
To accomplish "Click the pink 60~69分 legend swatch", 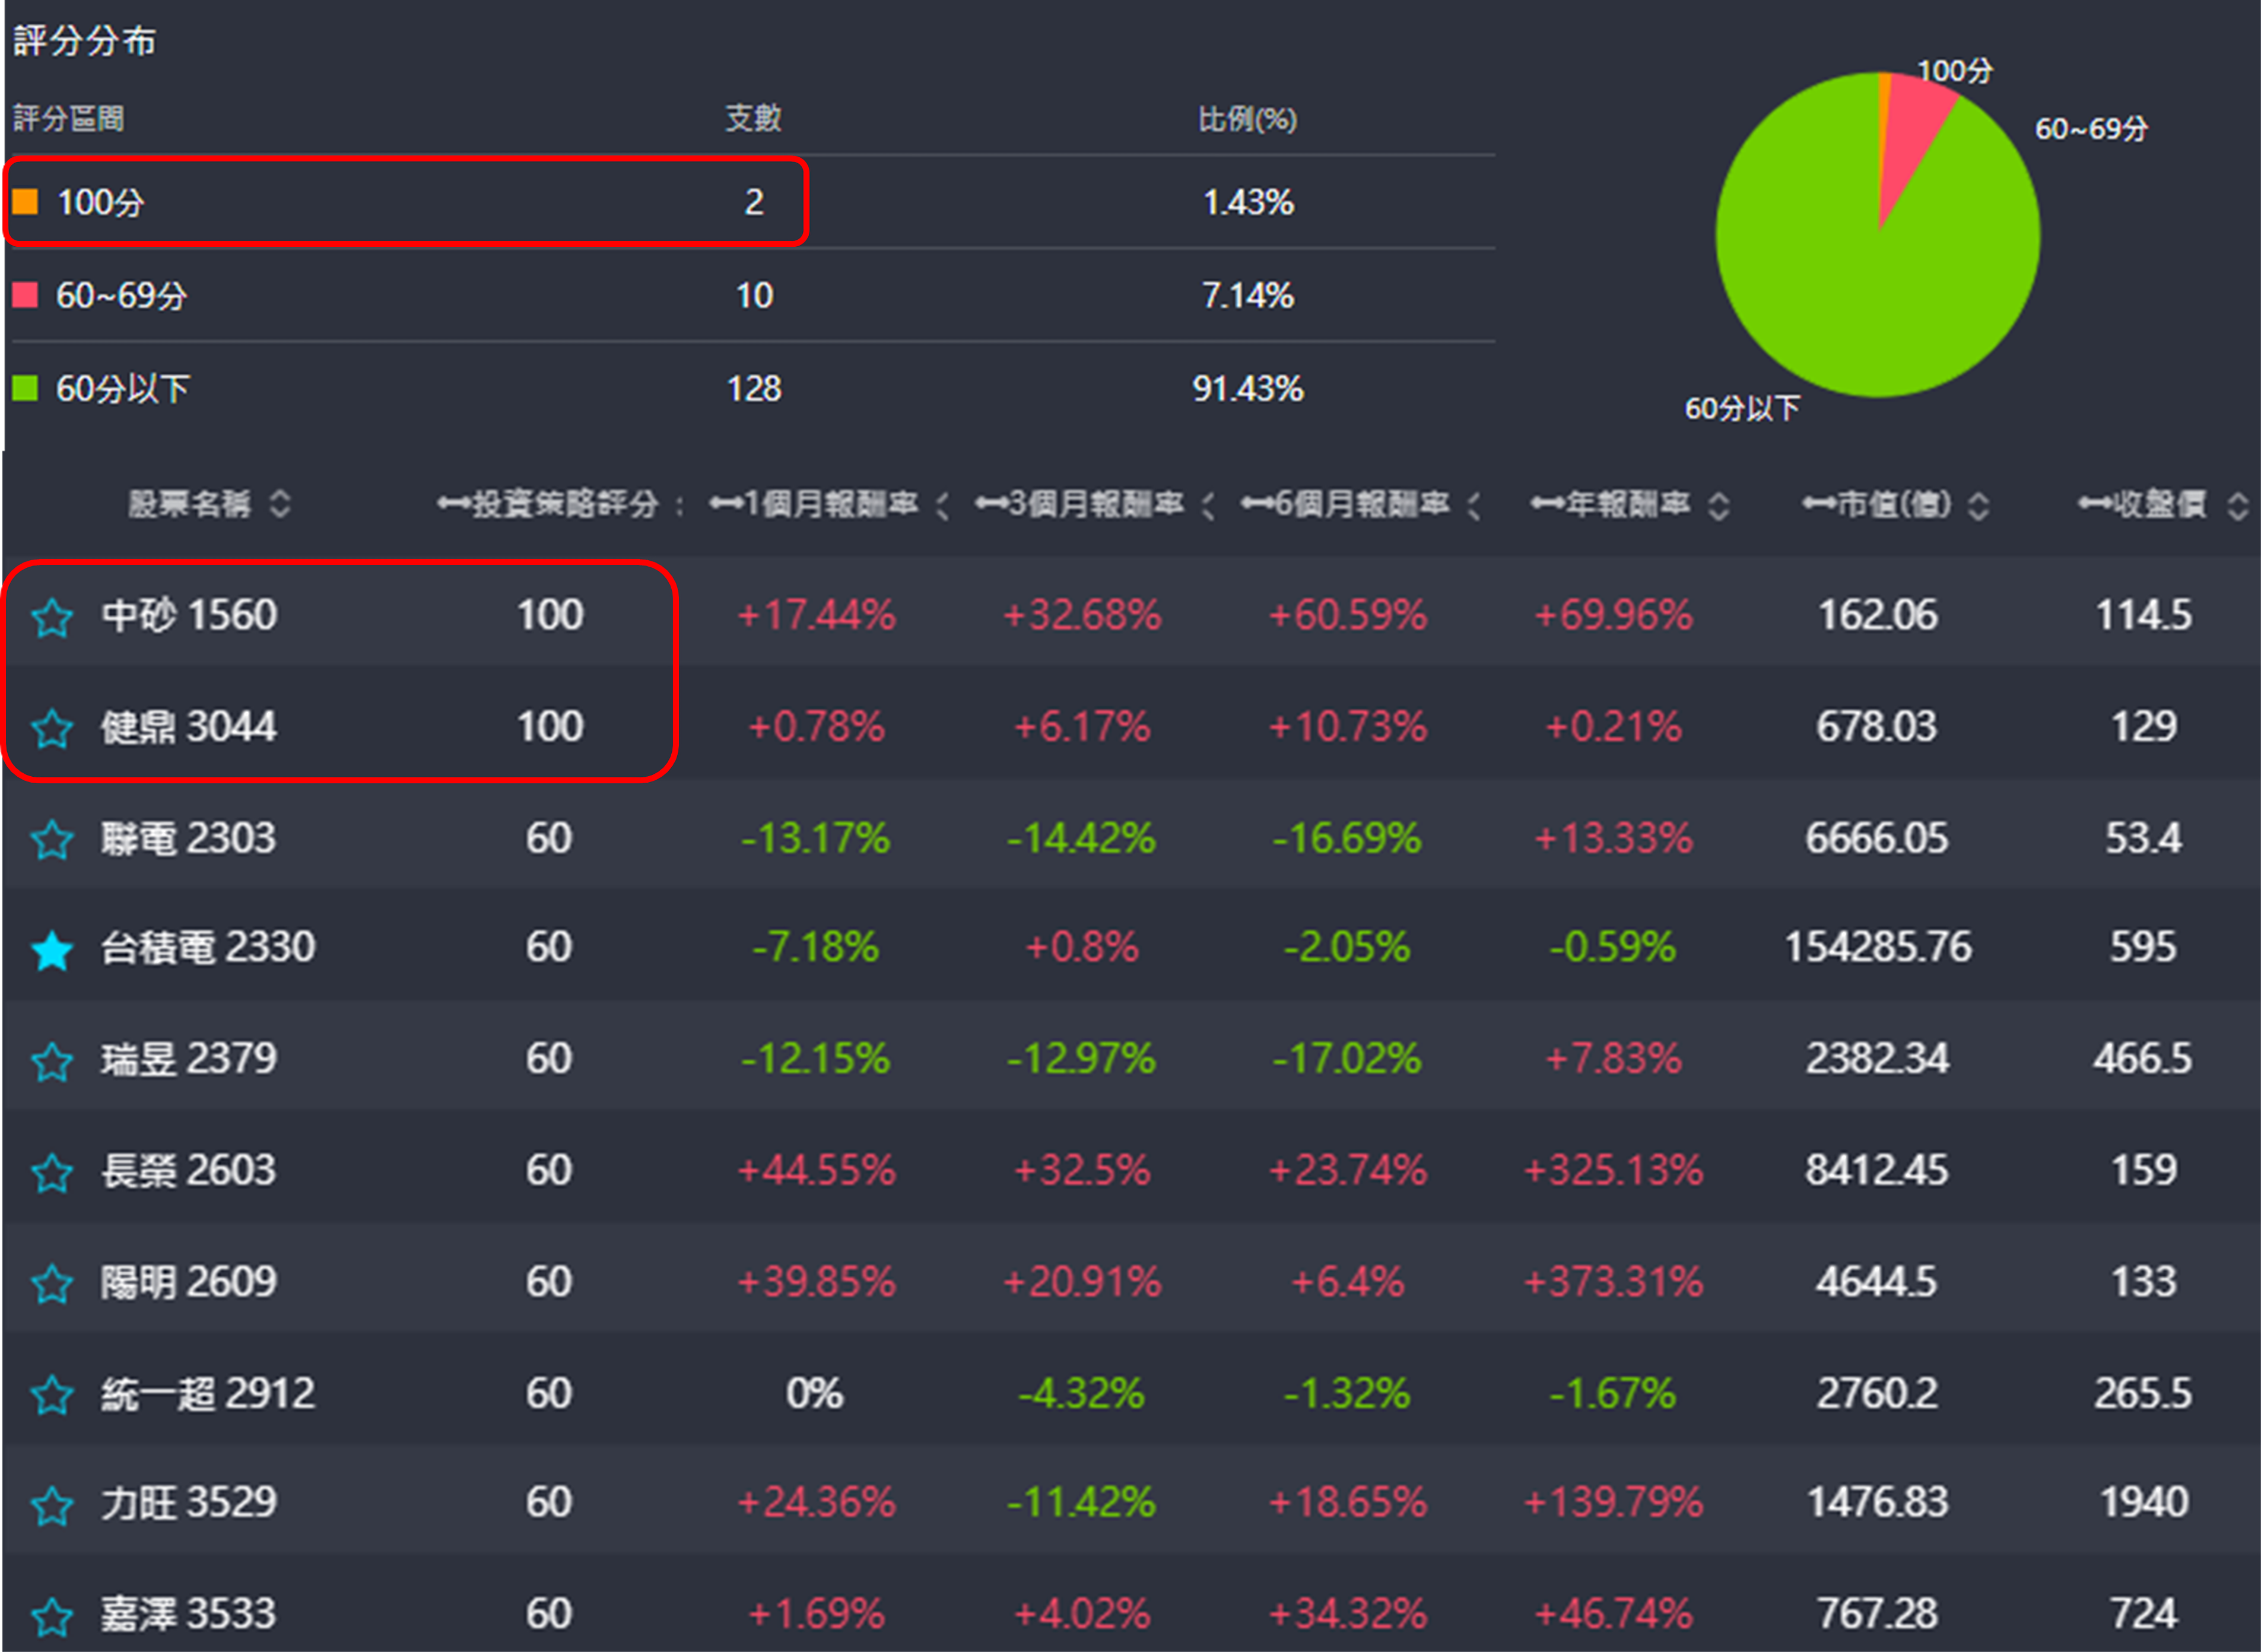I will [x=25, y=295].
